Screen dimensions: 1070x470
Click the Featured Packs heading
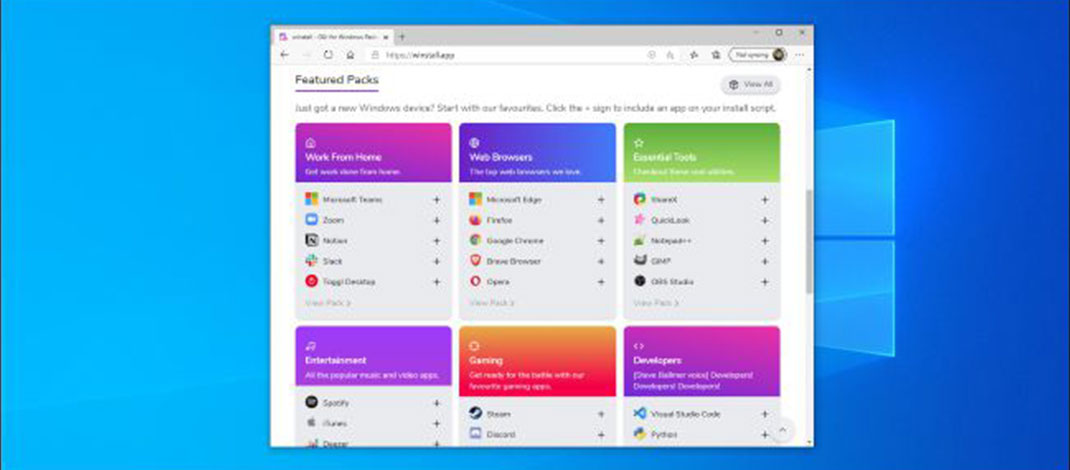coord(336,80)
